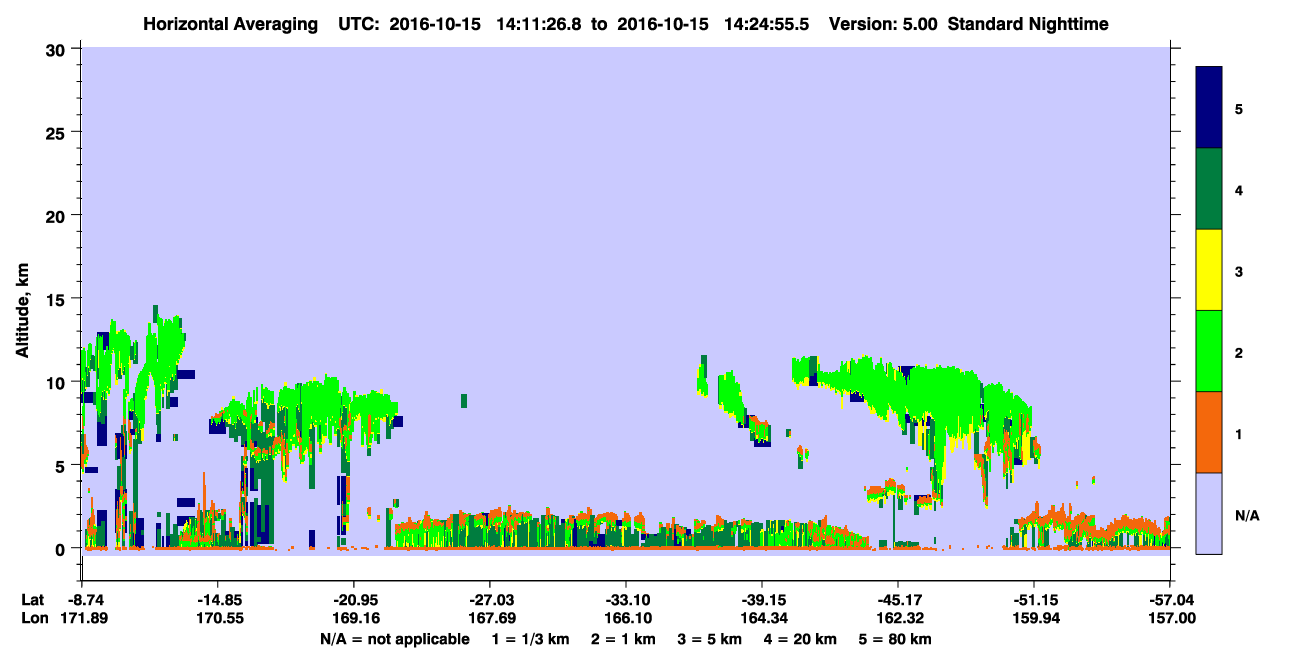Click the legend entry '2 = 1 km'
The width and height of the screenshot is (1300, 667).
(x=622, y=639)
